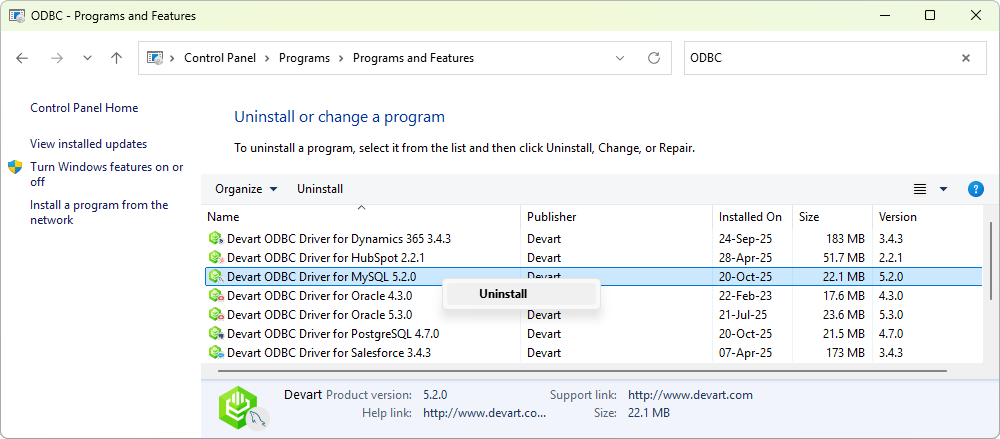Sort by the Version column header
This screenshot has width=1000, height=439.
(927, 217)
